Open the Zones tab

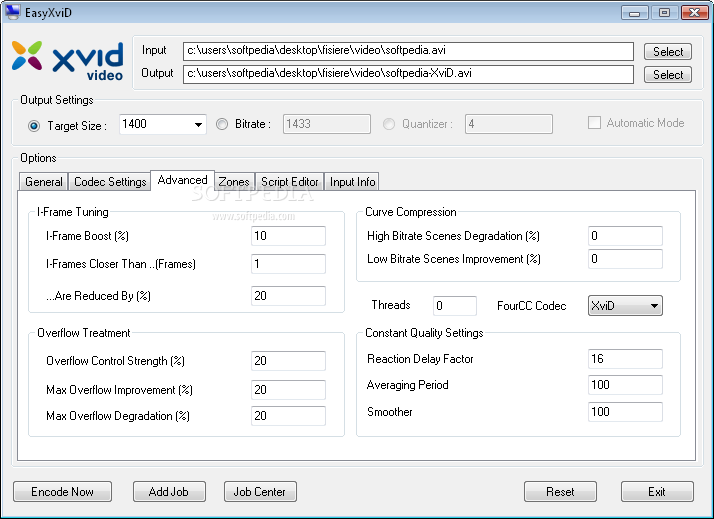234,182
